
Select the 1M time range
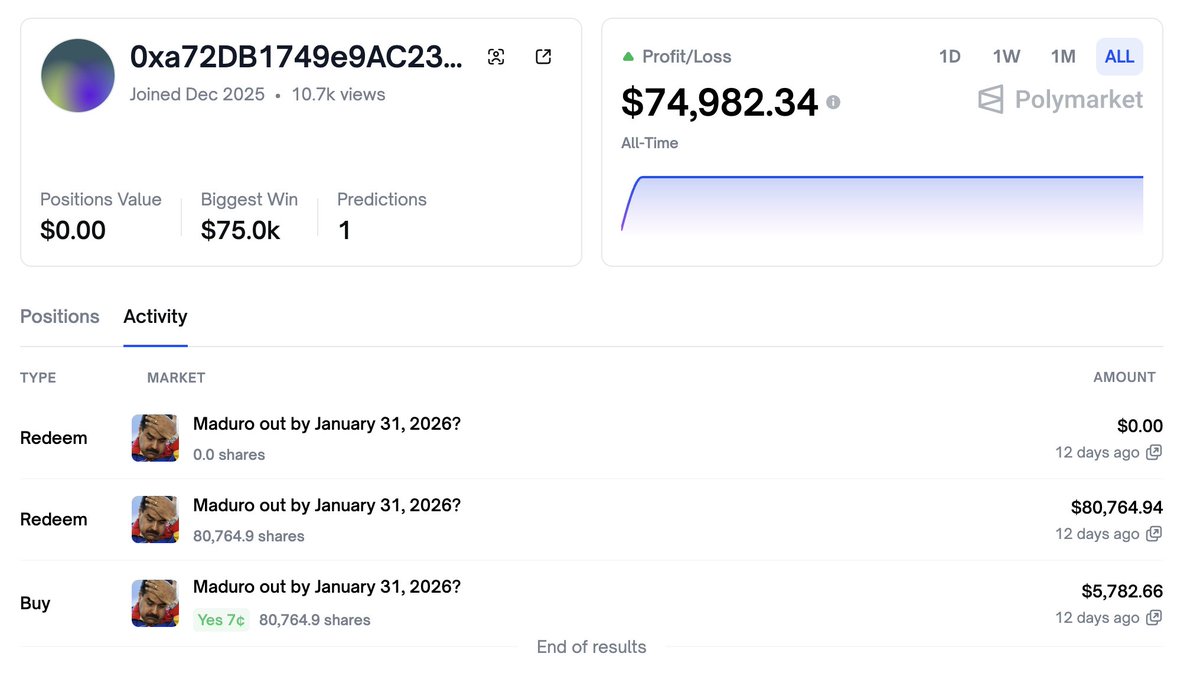[x=1063, y=57]
